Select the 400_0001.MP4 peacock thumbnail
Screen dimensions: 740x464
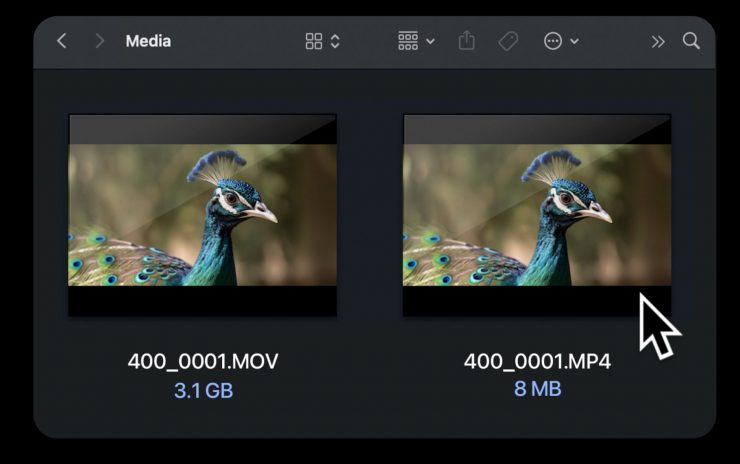[537, 215]
